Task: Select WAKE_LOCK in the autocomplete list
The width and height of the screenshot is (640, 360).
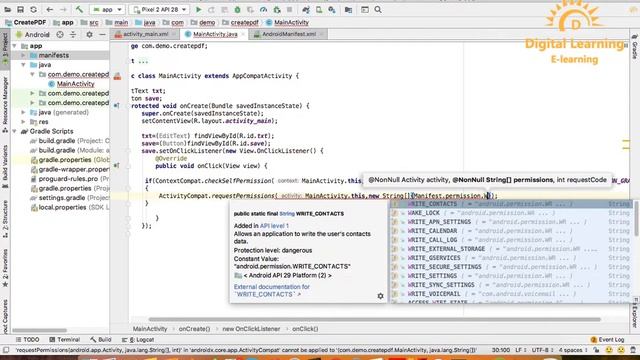Action: 511,213
